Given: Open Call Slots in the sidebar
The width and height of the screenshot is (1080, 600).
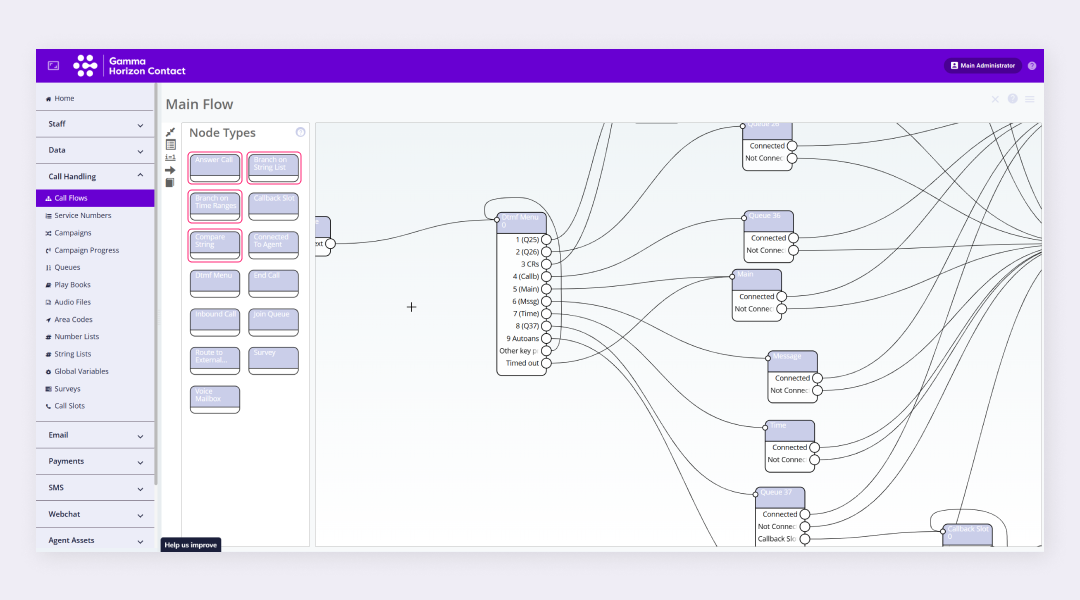Looking at the screenshot, I should [95, 406].
